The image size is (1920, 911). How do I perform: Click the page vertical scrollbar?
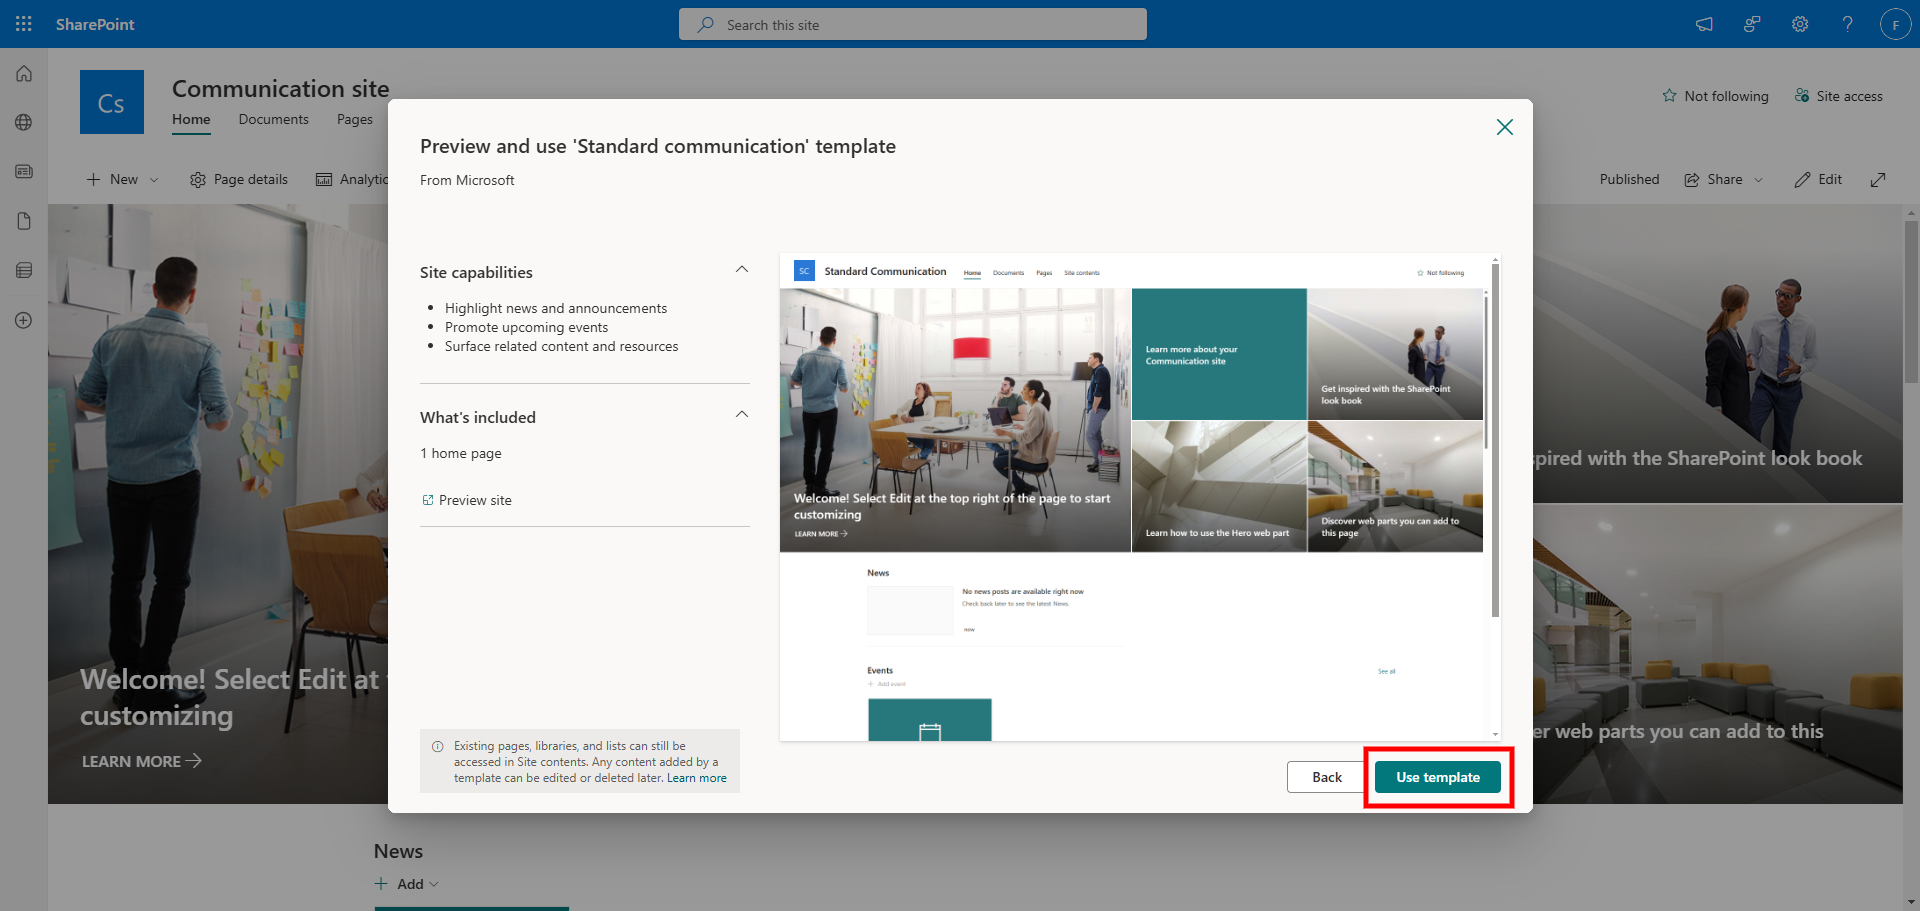1911,300
